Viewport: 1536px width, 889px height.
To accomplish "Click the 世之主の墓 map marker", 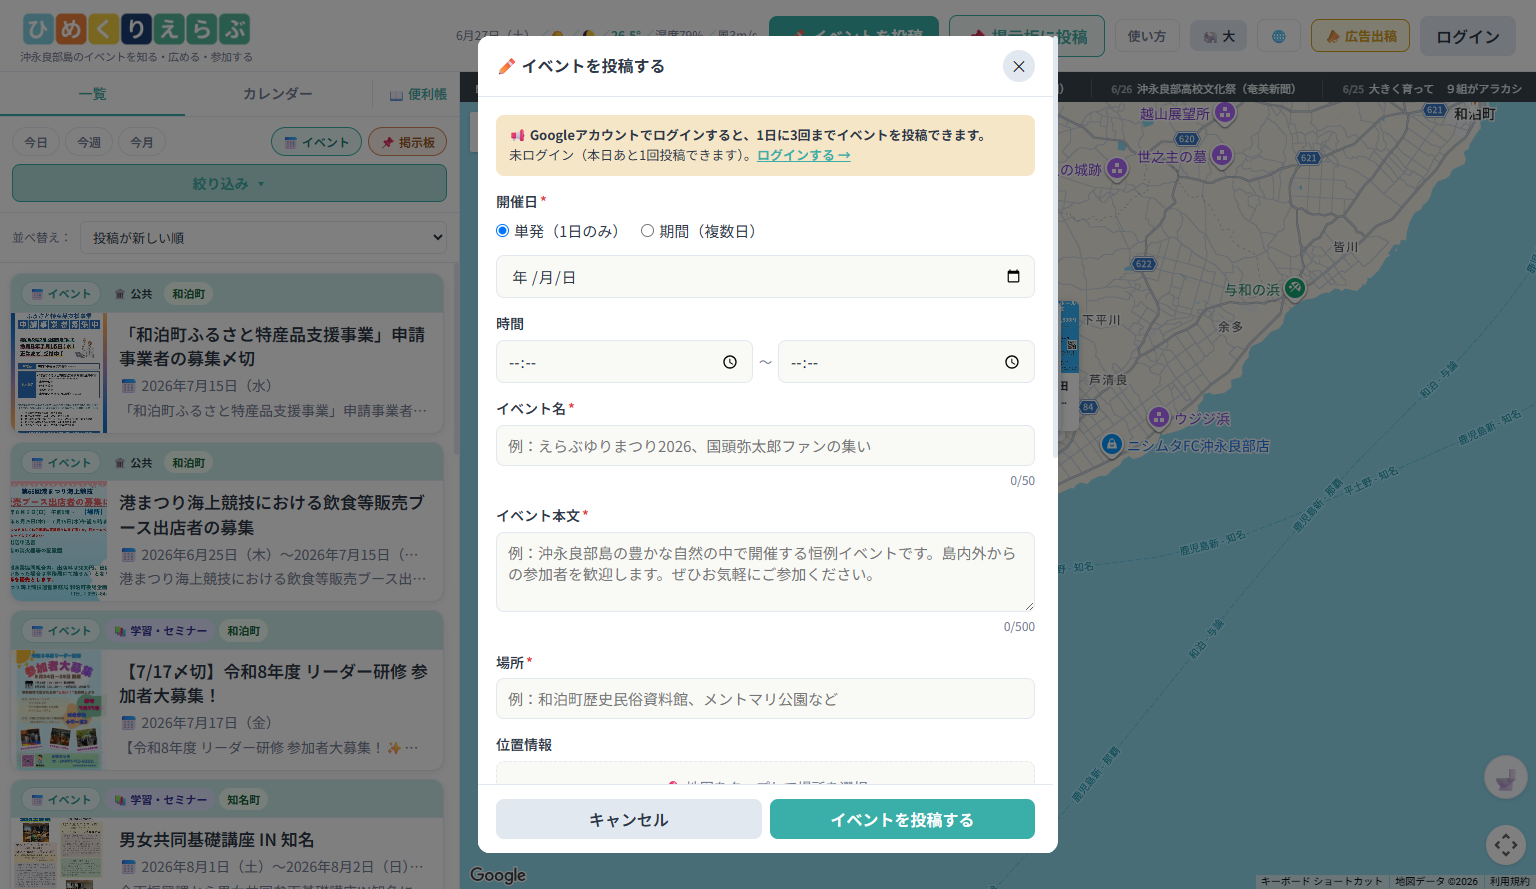I will pyautogui.click(x=1221, y=156).
